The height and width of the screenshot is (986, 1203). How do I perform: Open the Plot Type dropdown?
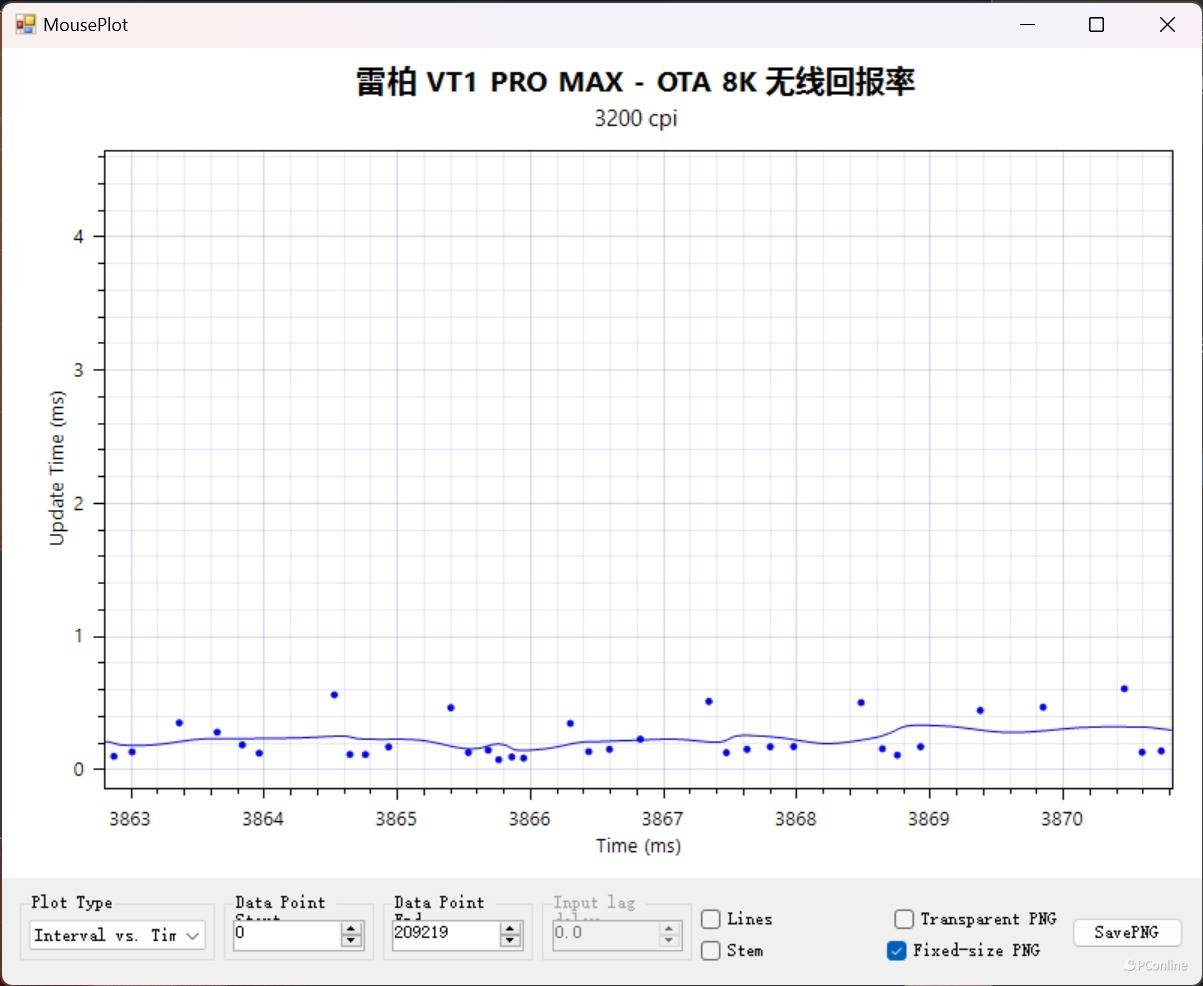[117, 936]
